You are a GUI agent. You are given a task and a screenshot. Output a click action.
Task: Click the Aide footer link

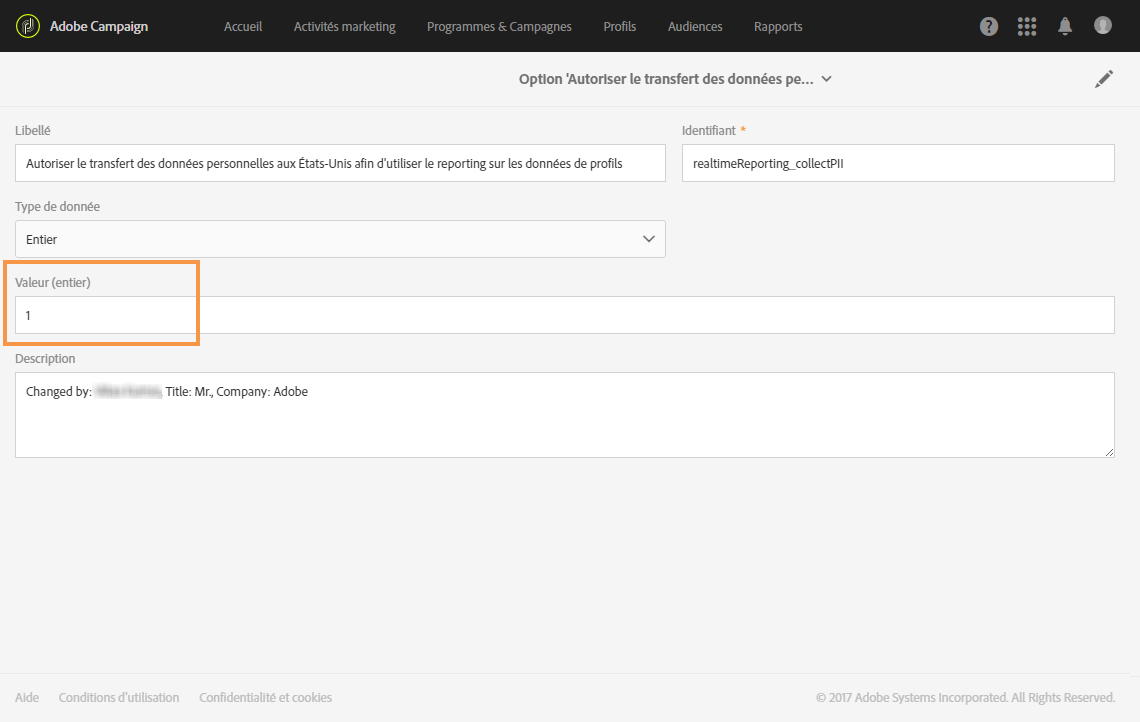coord(27,698)
